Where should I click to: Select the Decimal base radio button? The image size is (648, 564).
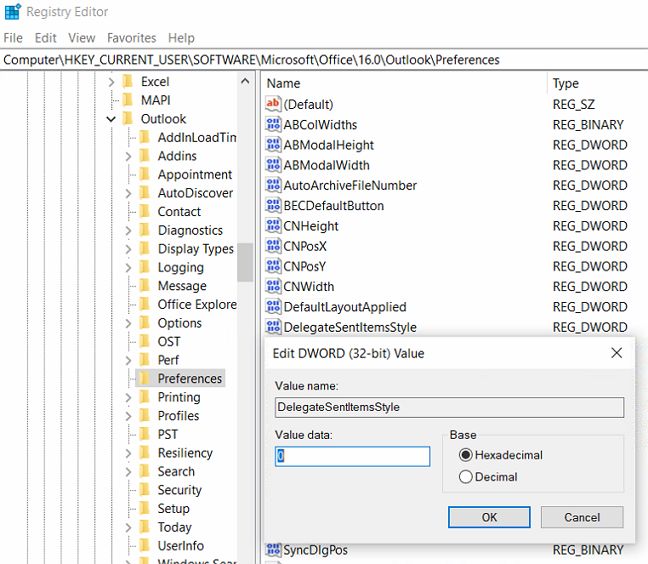click(465, 477)
